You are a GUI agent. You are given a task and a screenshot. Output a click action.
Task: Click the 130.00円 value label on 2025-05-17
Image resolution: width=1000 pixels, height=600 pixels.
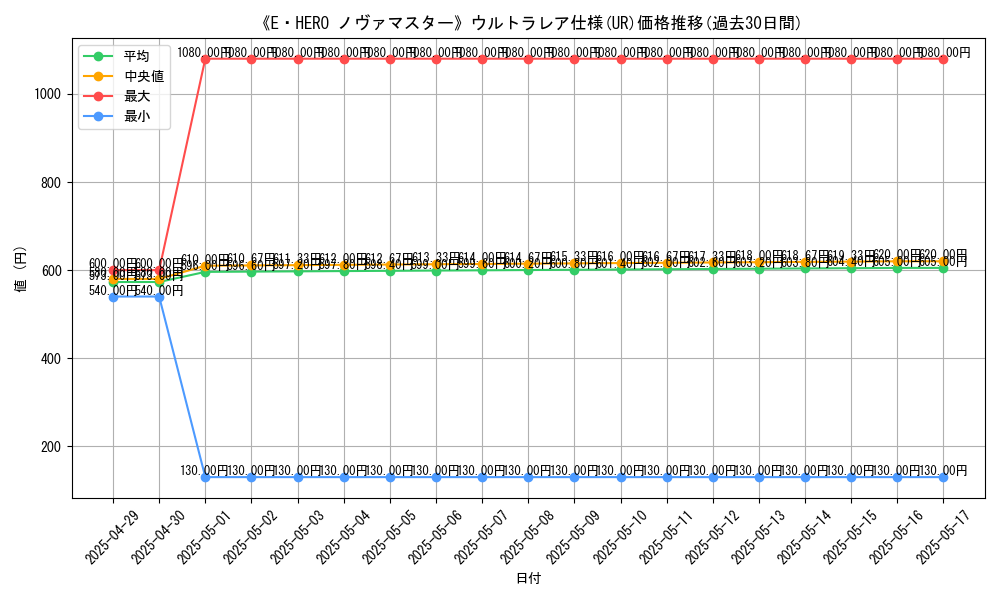coord(943,471)
